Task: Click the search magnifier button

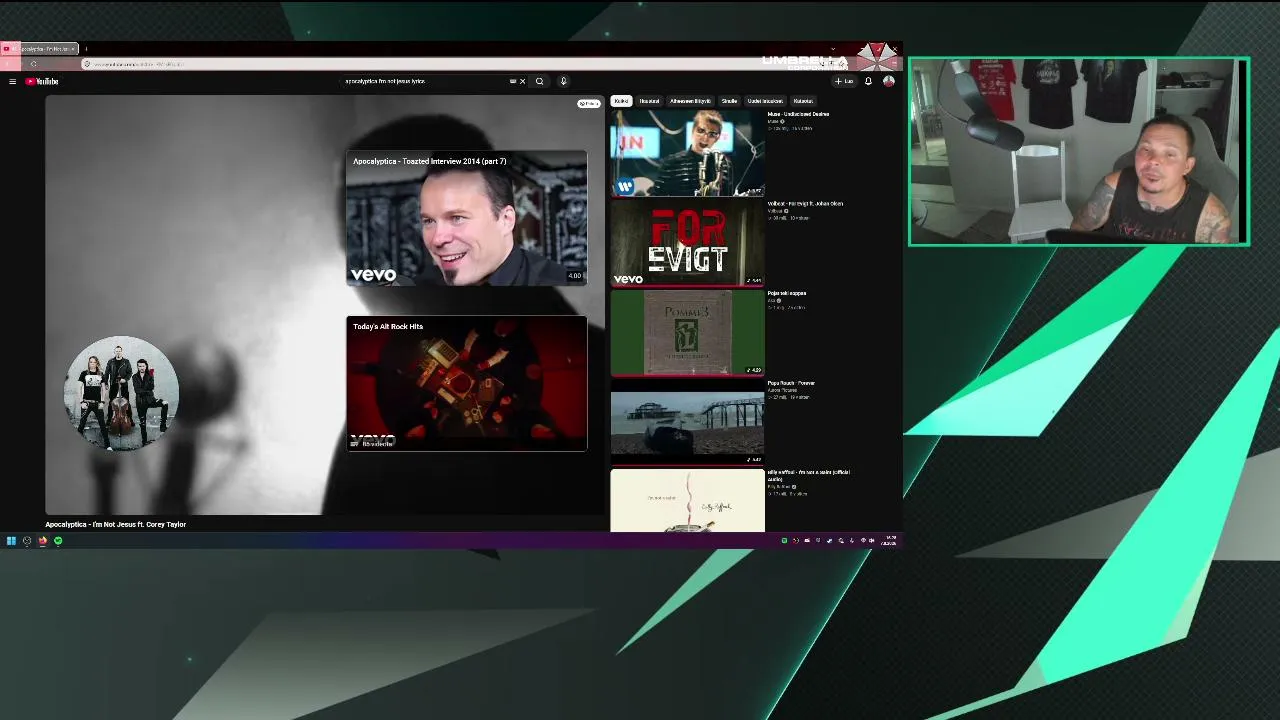Action: click(x=539, y=81)
